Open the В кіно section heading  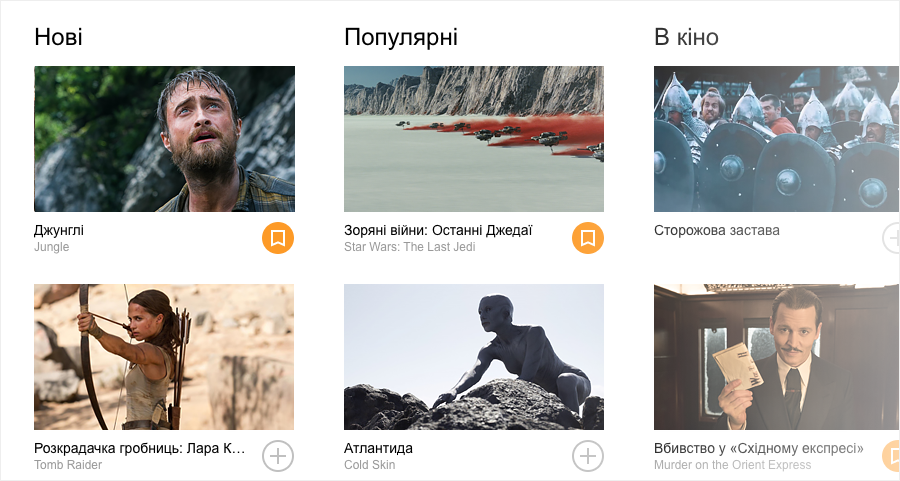[x=686, y=37]
